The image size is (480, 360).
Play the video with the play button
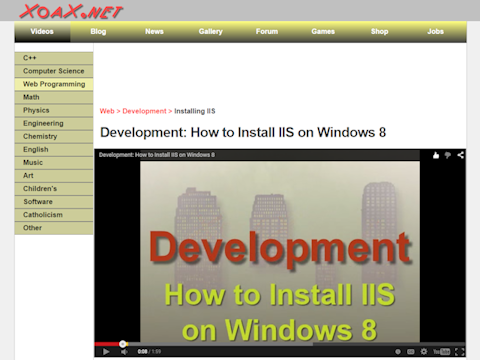[x=106, y=351]
